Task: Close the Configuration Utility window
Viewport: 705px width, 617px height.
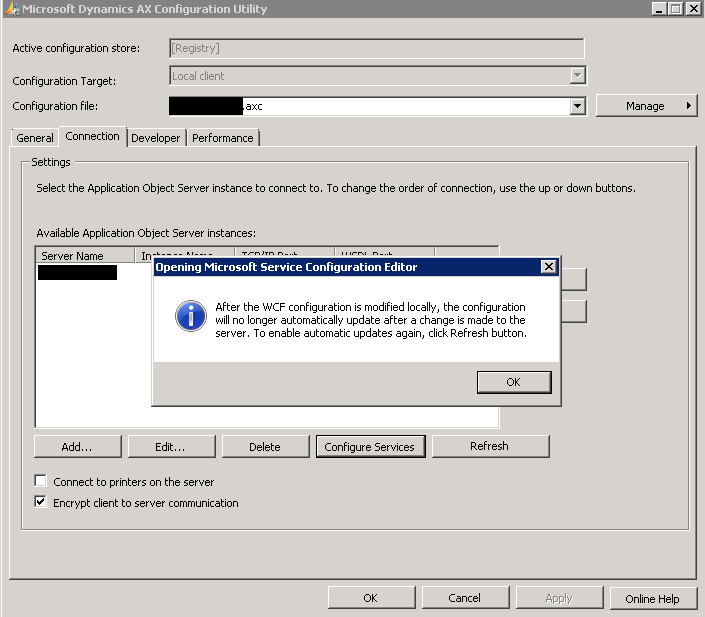Action: [x=693, y=9]
